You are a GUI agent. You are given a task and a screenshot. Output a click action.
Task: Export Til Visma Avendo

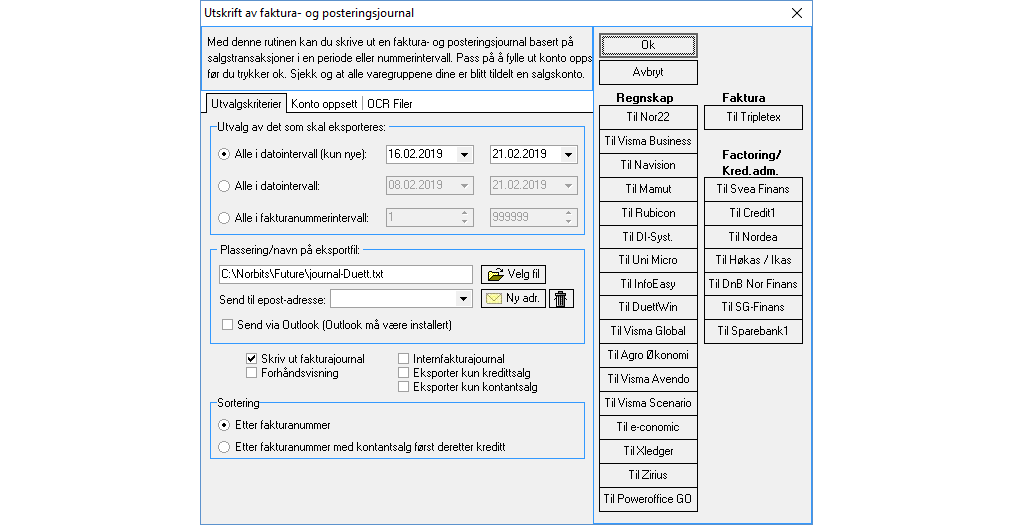tap(648, 379)
